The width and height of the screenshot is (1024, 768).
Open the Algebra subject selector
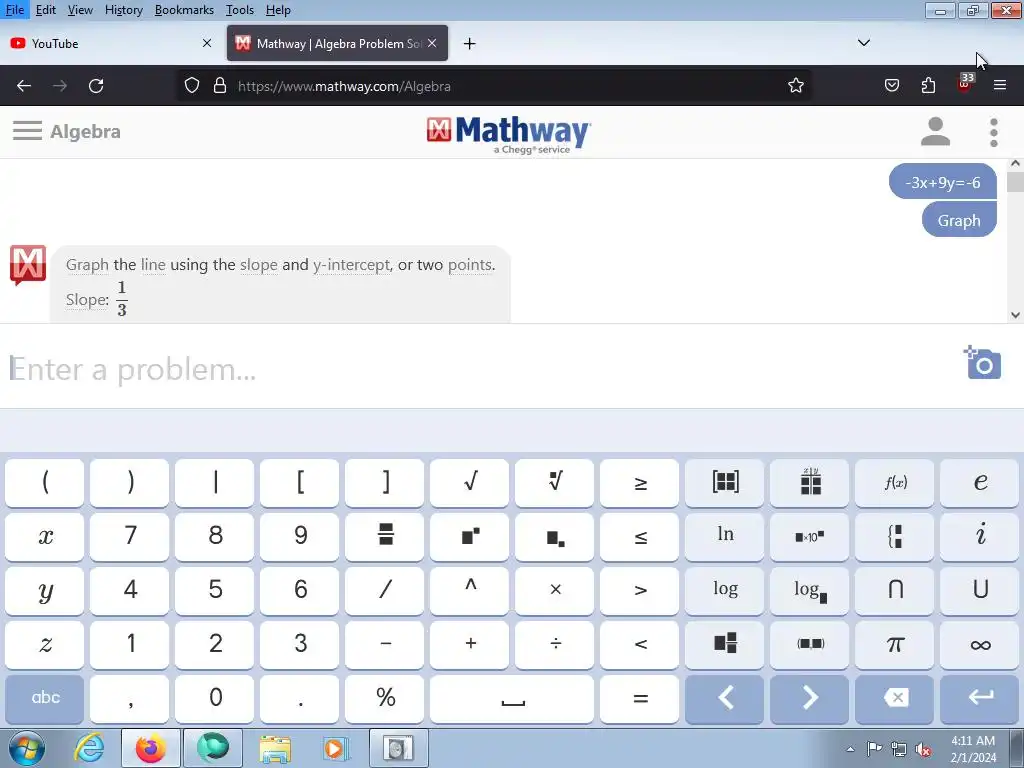86,131
